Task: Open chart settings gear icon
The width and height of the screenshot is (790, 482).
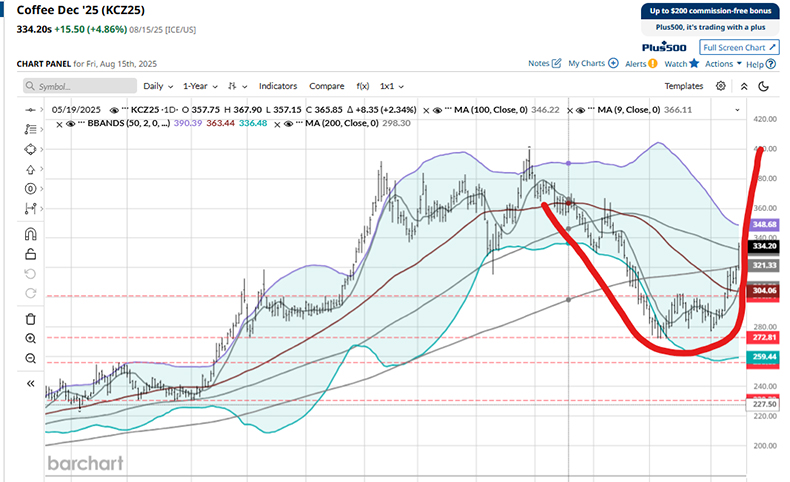Action: tap(721, 87)
